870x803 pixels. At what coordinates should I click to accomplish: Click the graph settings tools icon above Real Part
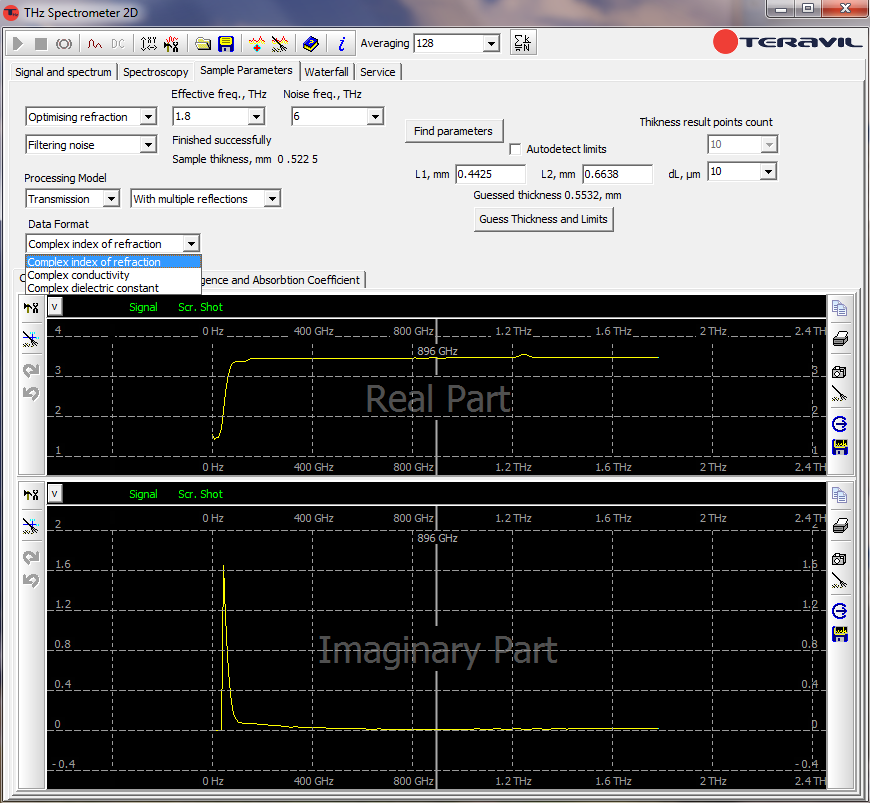31,307
